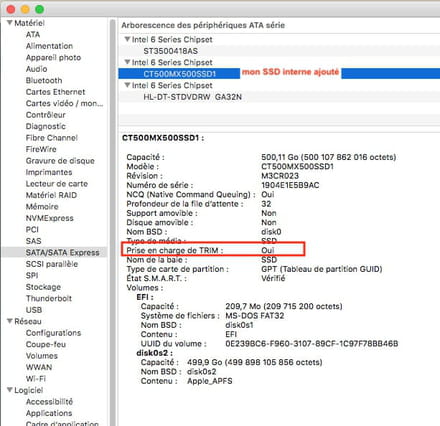Select PCI in the sidebar

(x=32, y=229)
